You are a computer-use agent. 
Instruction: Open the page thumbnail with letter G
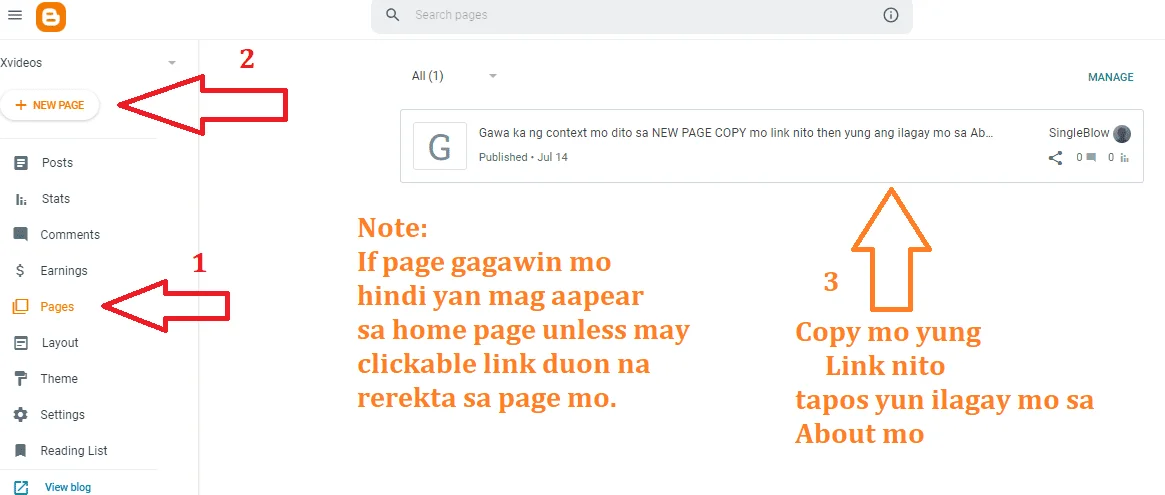440,146
